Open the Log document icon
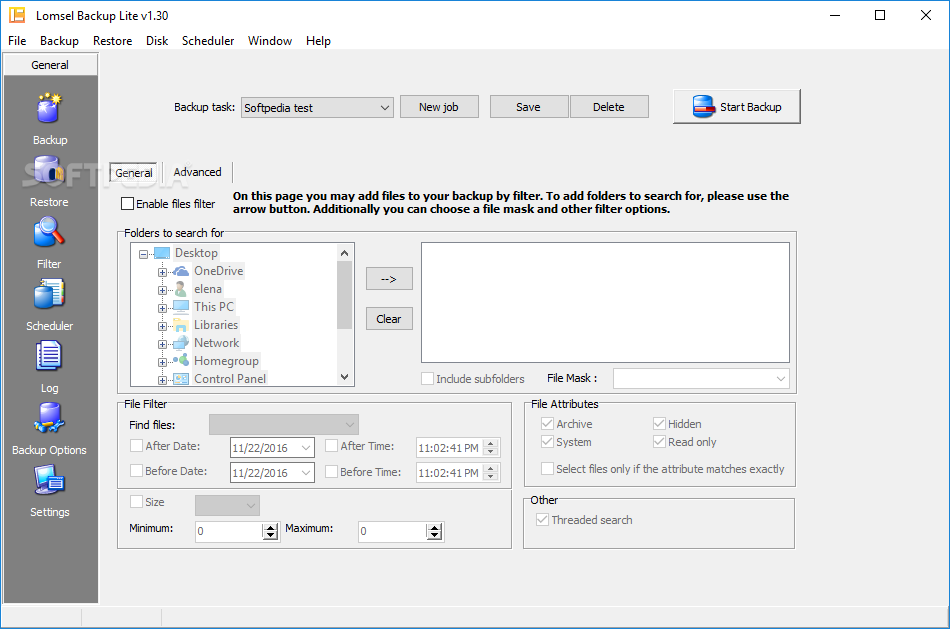Viewport: 950px width, 629px height. pos(48,356)
